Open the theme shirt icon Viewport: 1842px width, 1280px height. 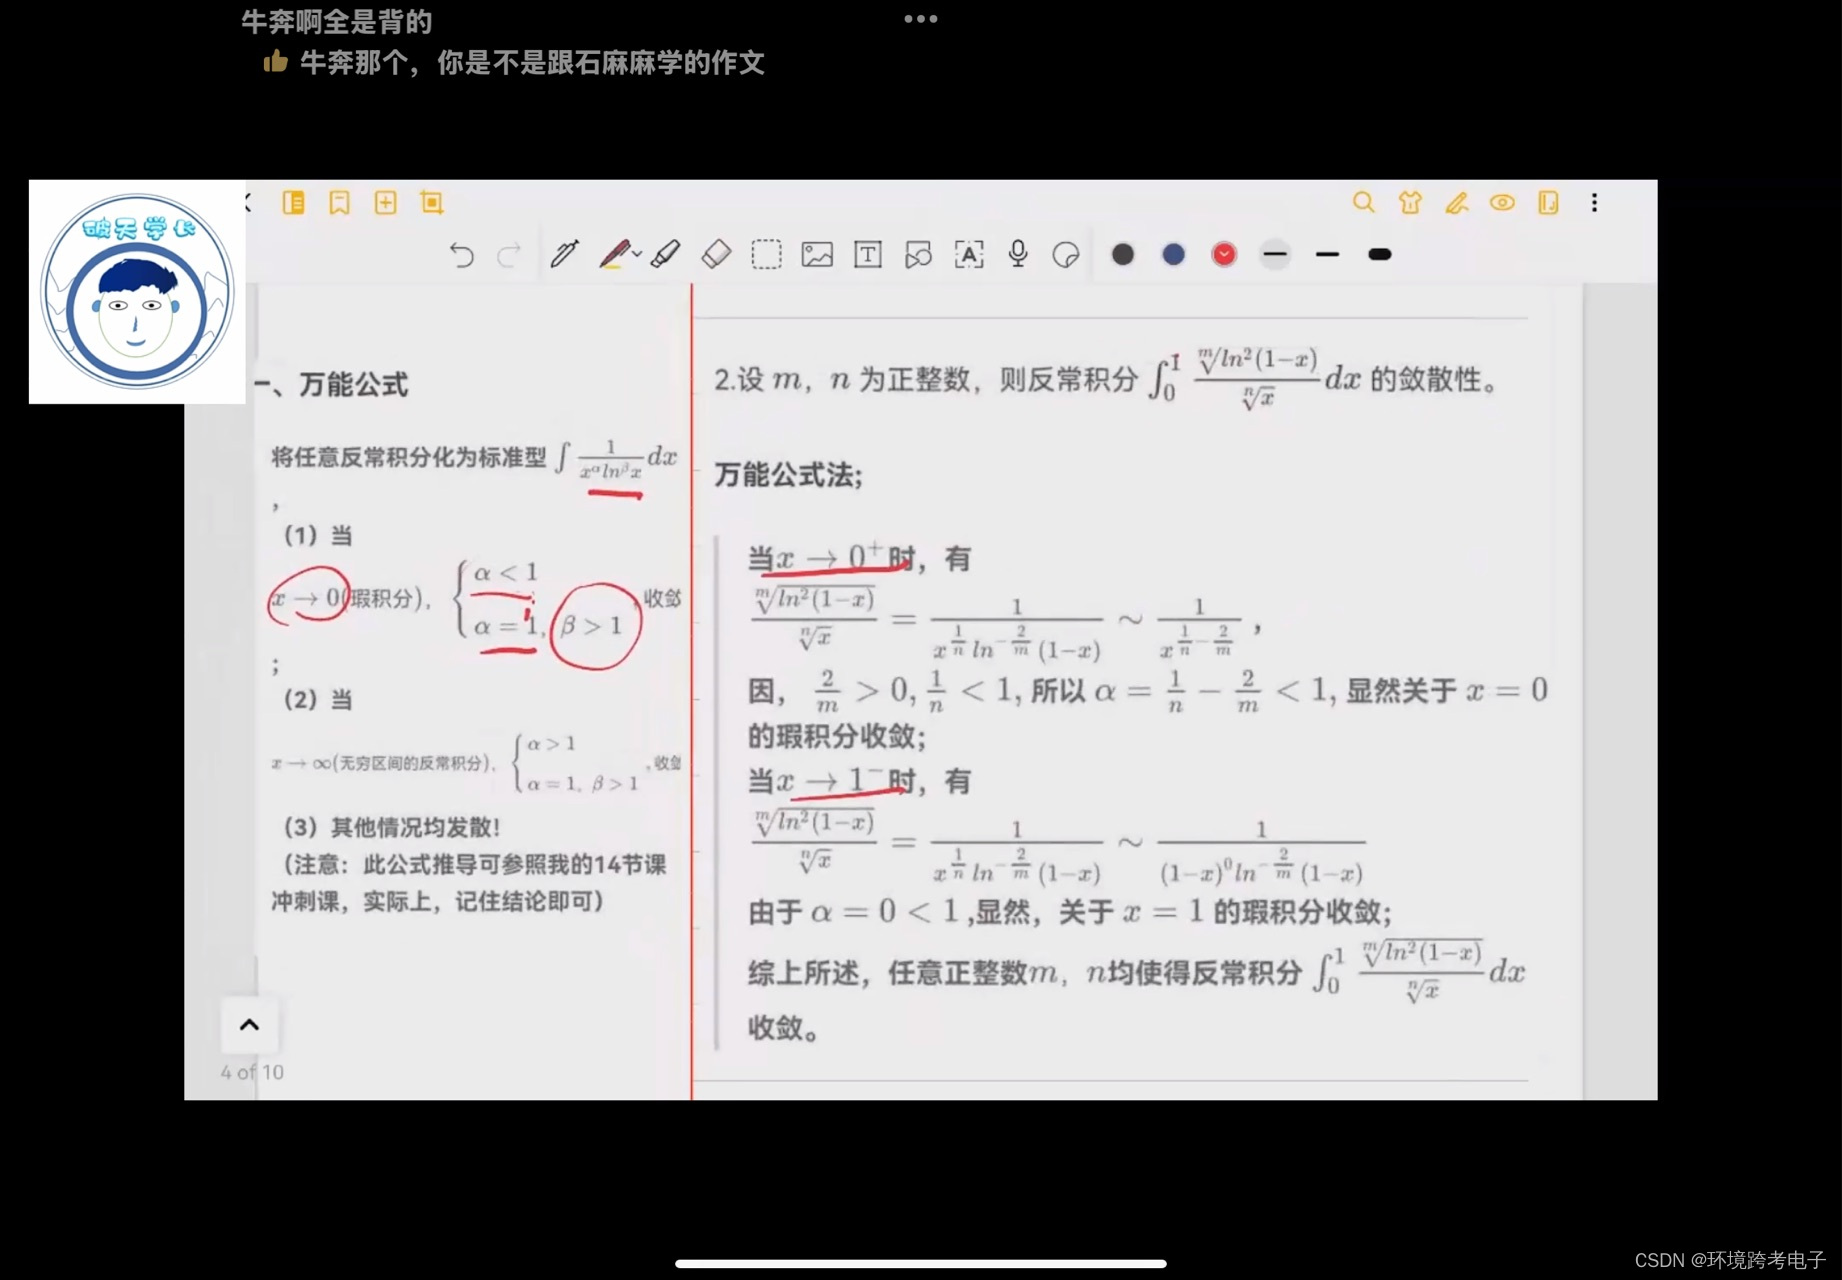tap(1410, 203)
